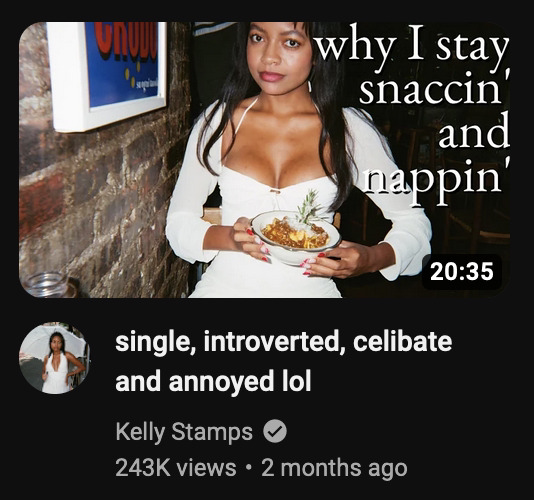Click the dot separator after views count
The width and height of the screenshot is (534, 500).
(x=249, y=468)
